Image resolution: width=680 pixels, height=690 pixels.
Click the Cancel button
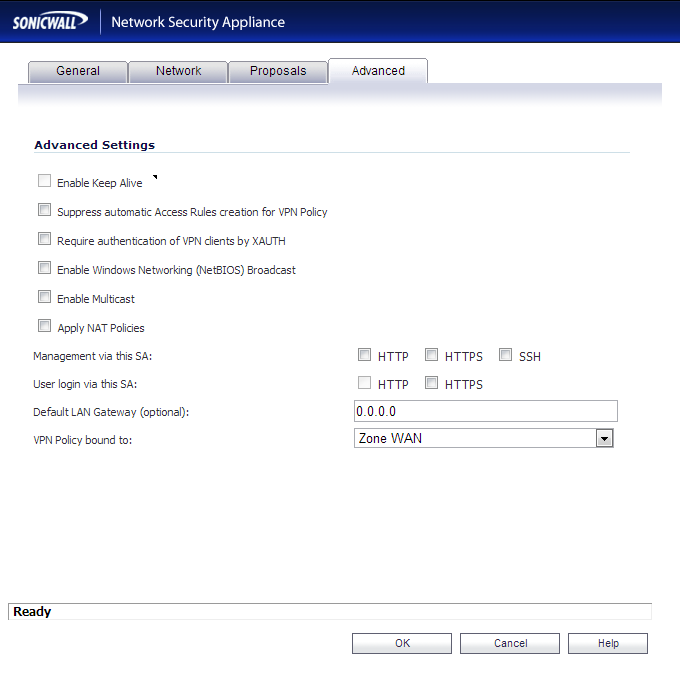pos(510,643)
